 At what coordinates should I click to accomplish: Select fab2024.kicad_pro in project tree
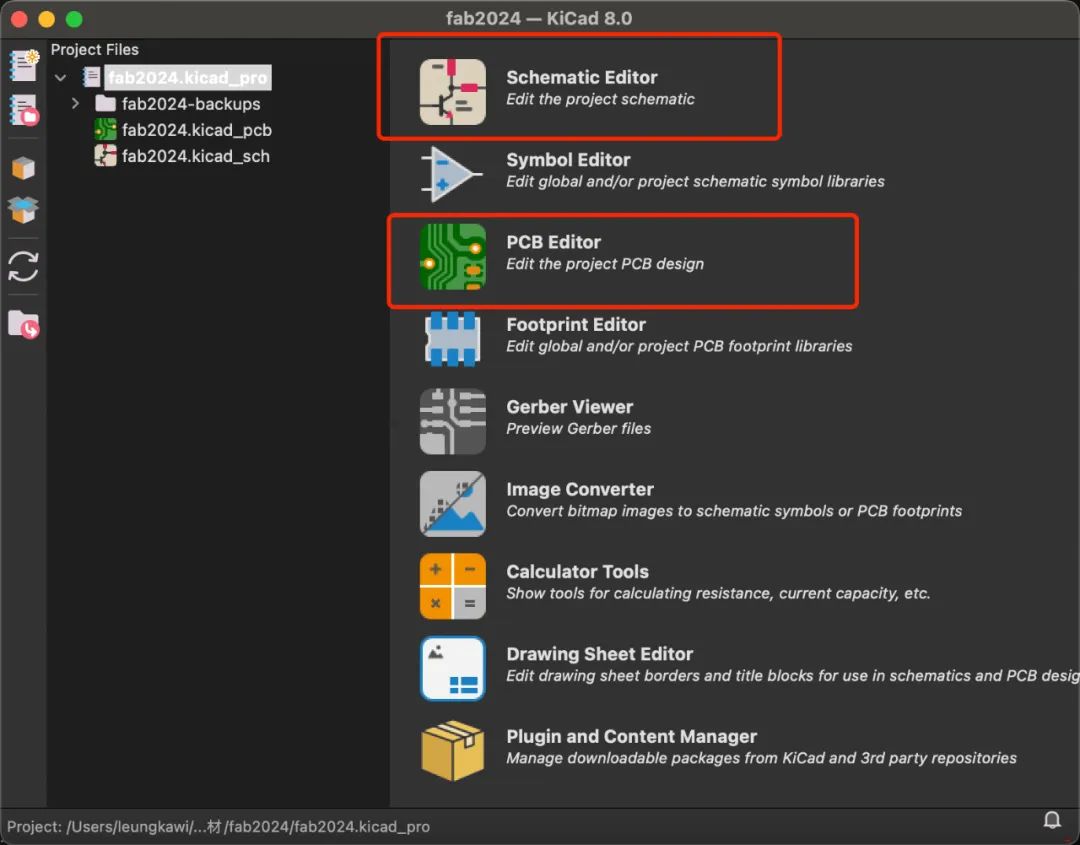pyautogui.click(x=188, y=78)
